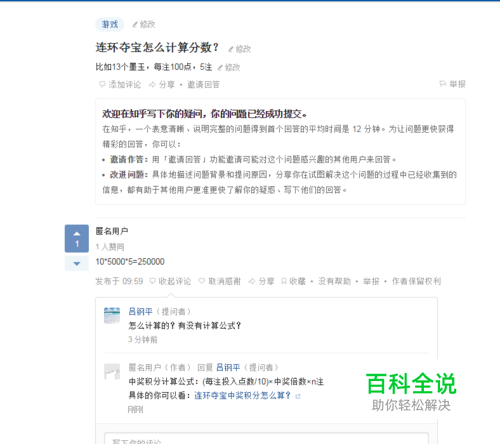Click 邀请回答 to invite answerers
This screenshot has width=500, height=444.
tap(203, 84)
